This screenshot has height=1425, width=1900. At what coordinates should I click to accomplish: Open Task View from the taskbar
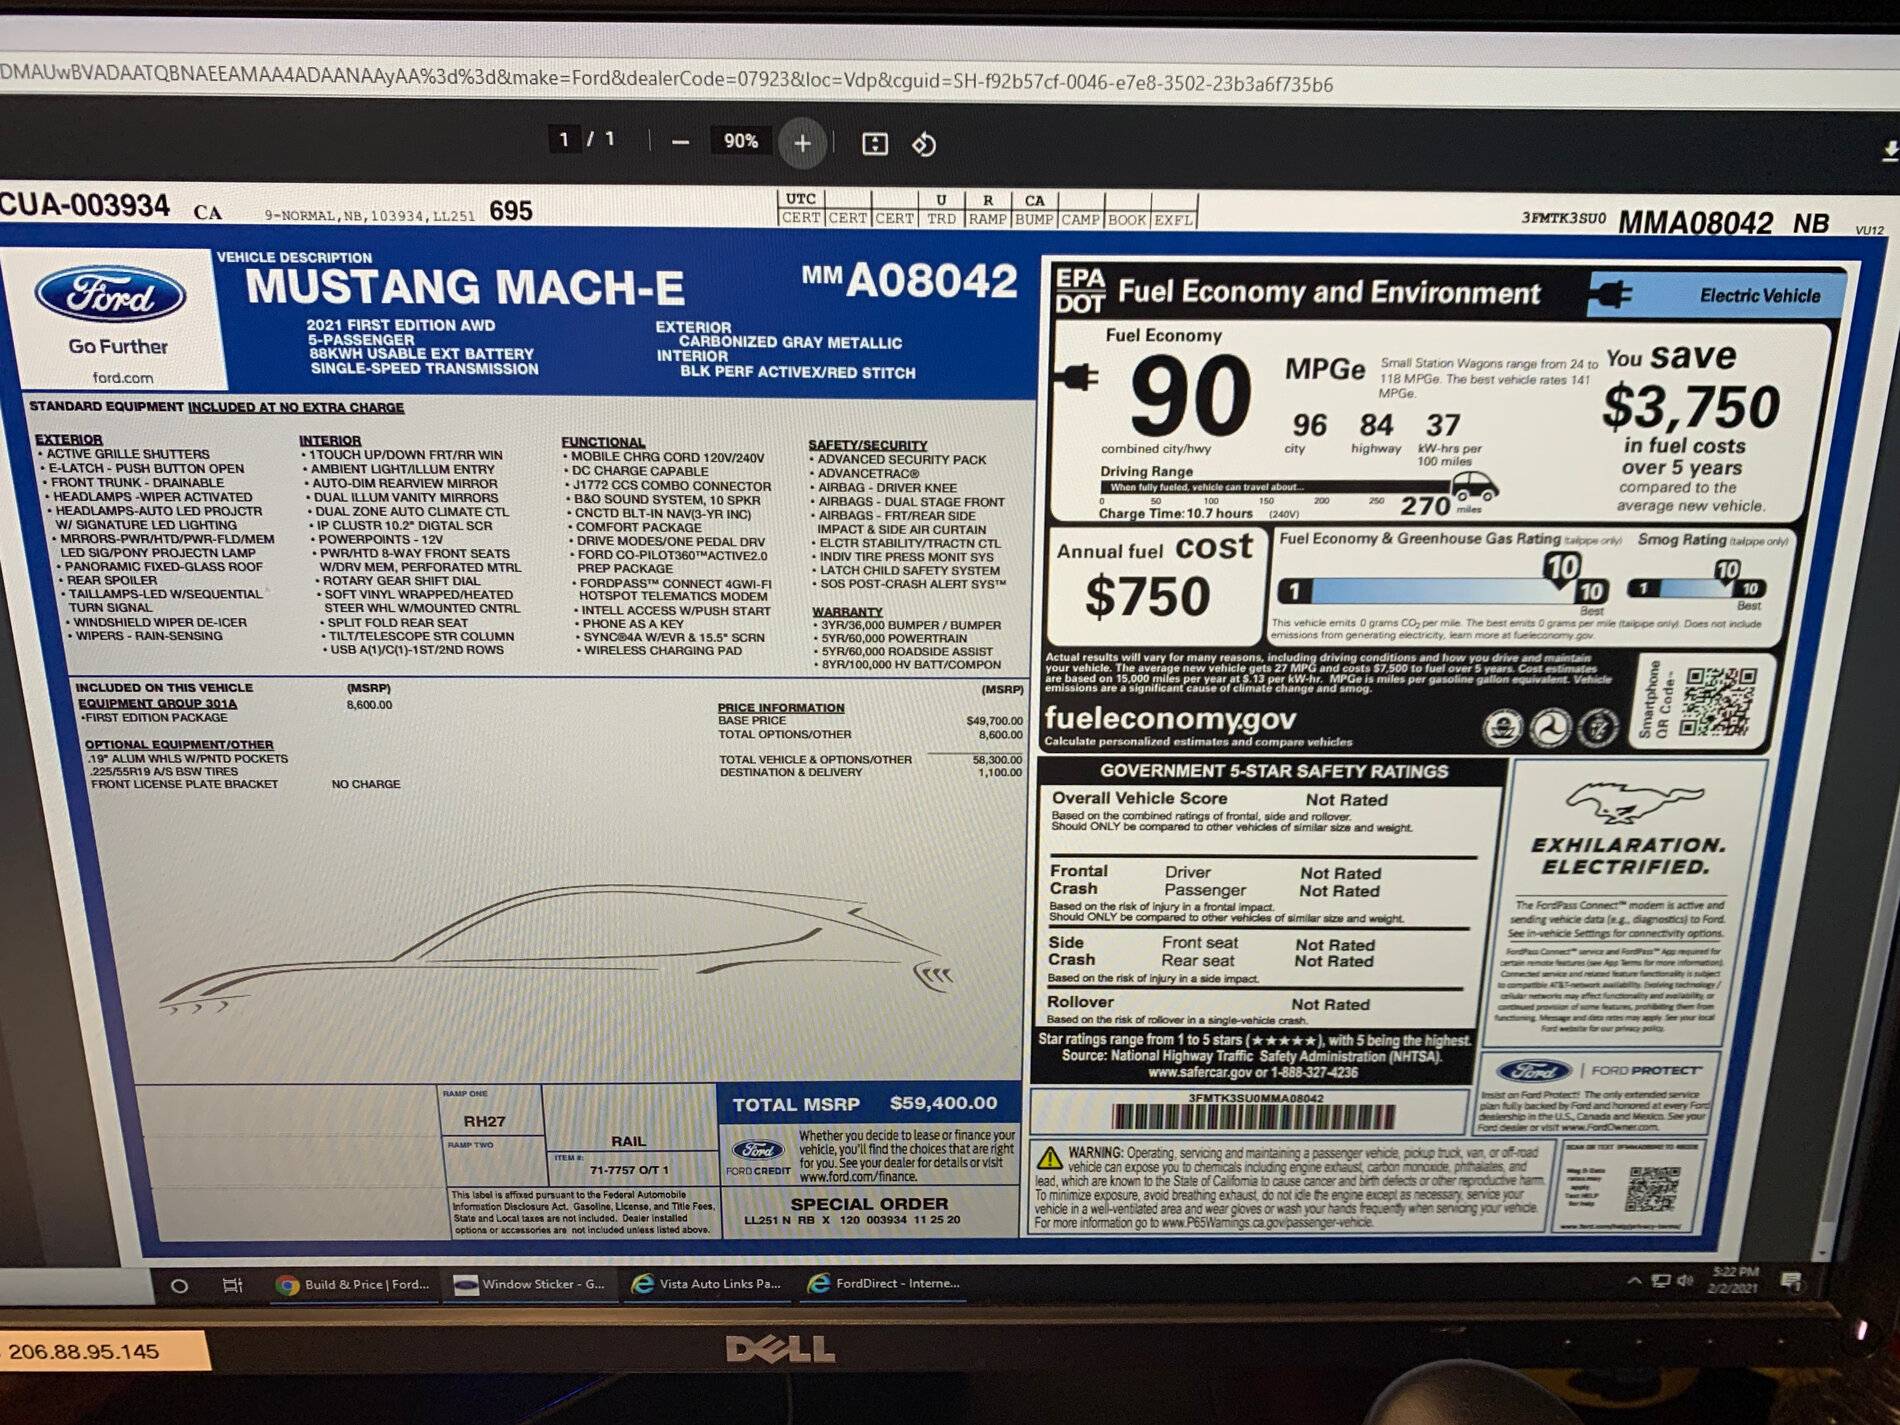pyautogui.click(x=232, y=1285)
